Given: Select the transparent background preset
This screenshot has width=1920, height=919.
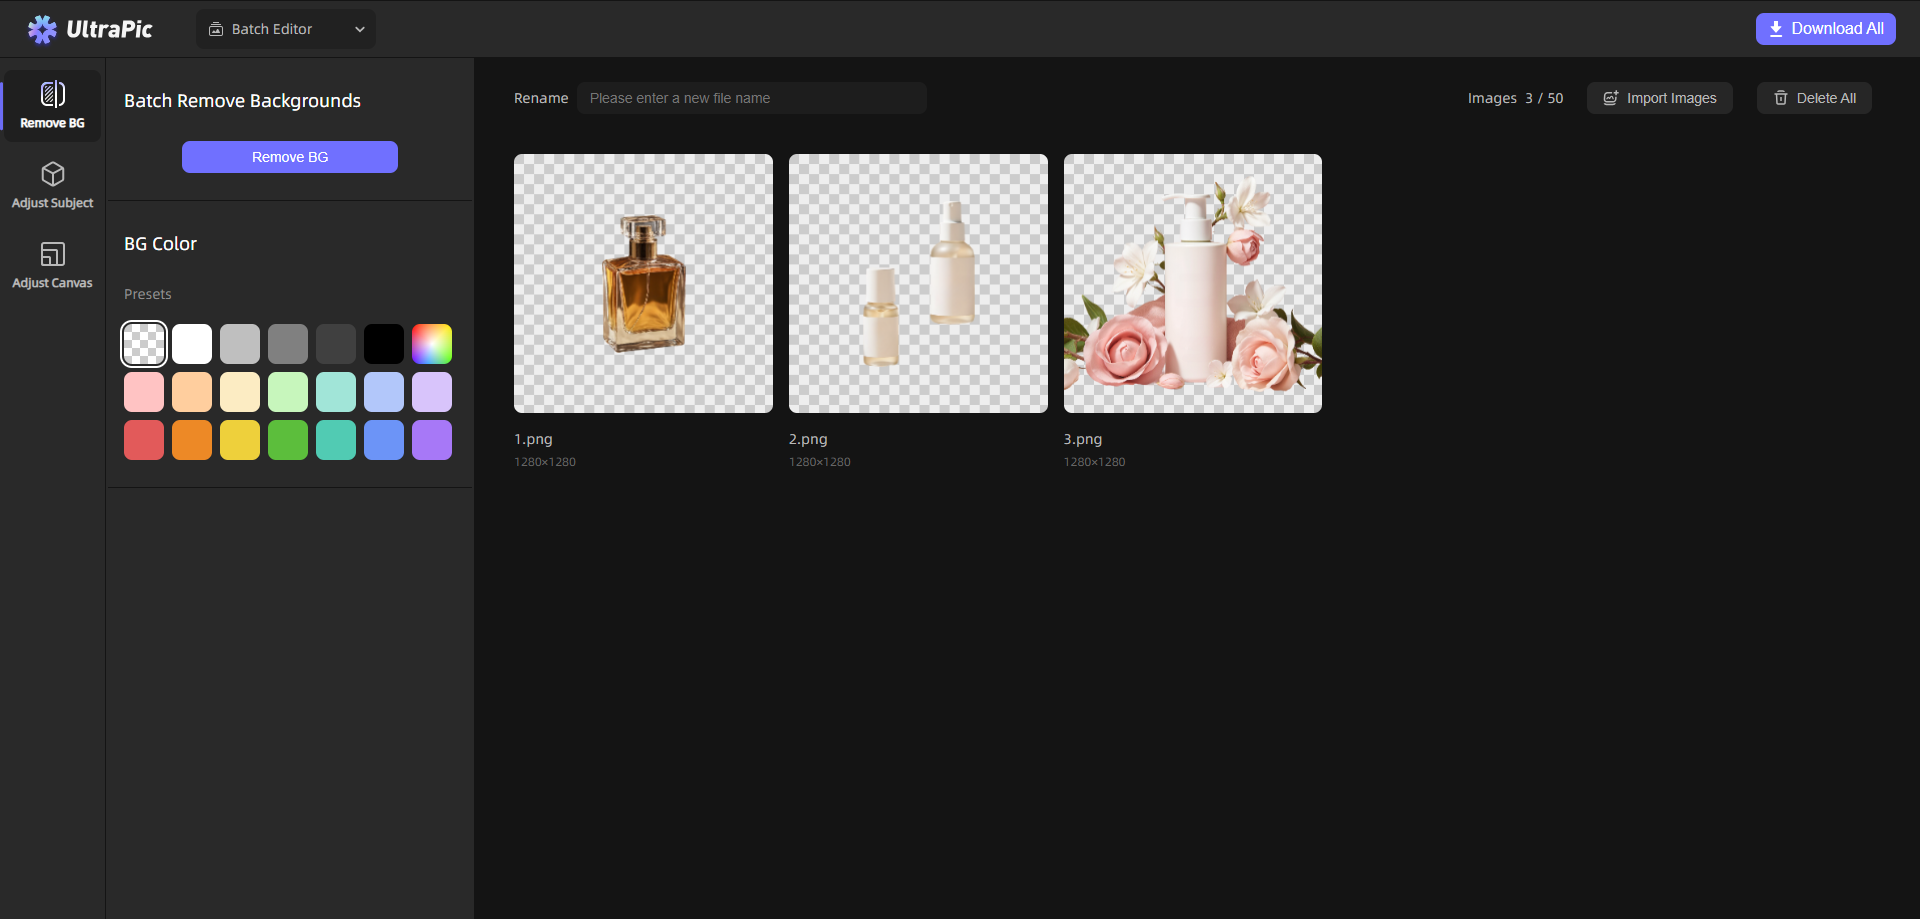Looking at the screenshot, I should pos(144,343).
